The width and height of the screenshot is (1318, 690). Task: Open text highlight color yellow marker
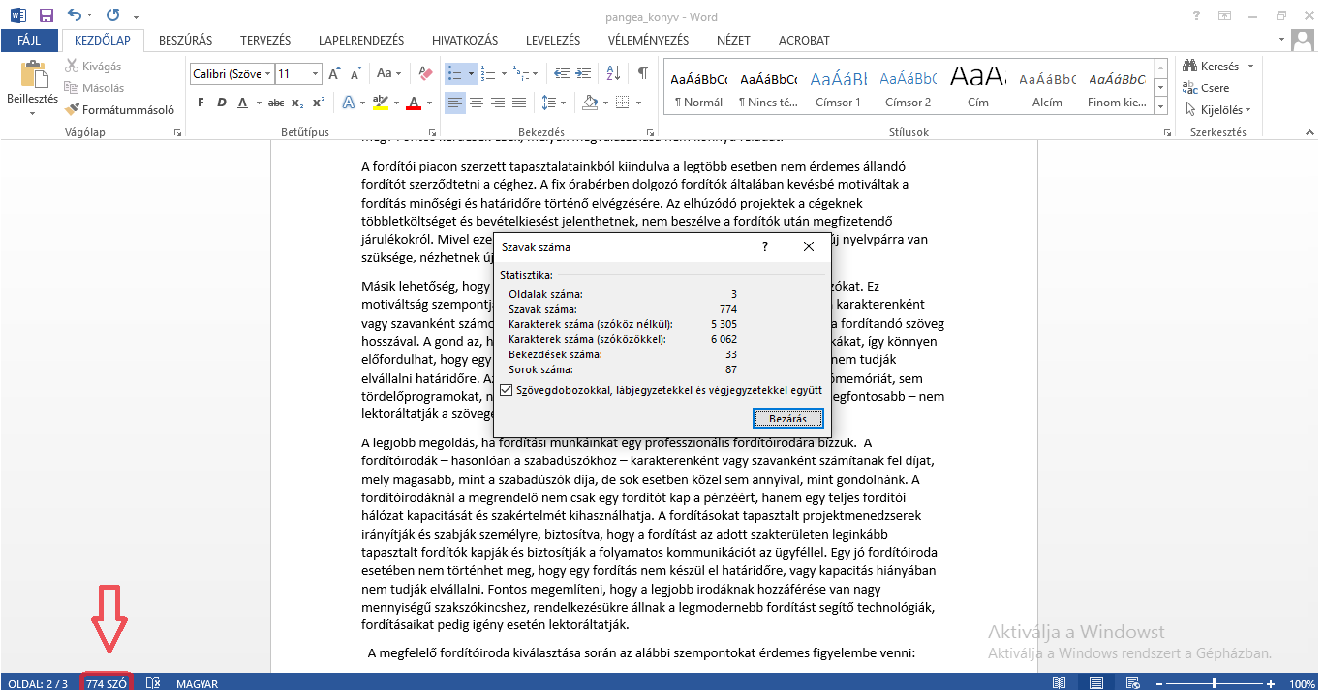380,103
